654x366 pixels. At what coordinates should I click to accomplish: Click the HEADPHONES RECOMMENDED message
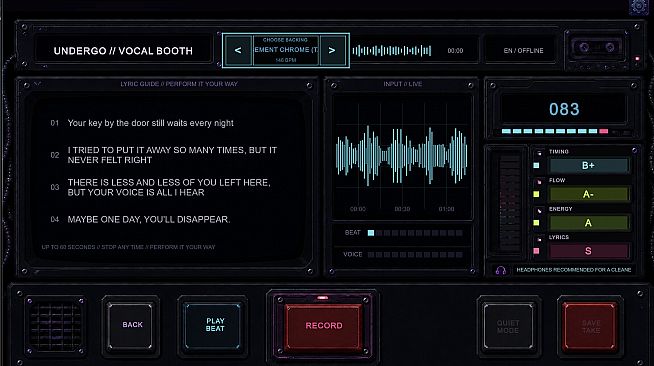pos(574,270)
